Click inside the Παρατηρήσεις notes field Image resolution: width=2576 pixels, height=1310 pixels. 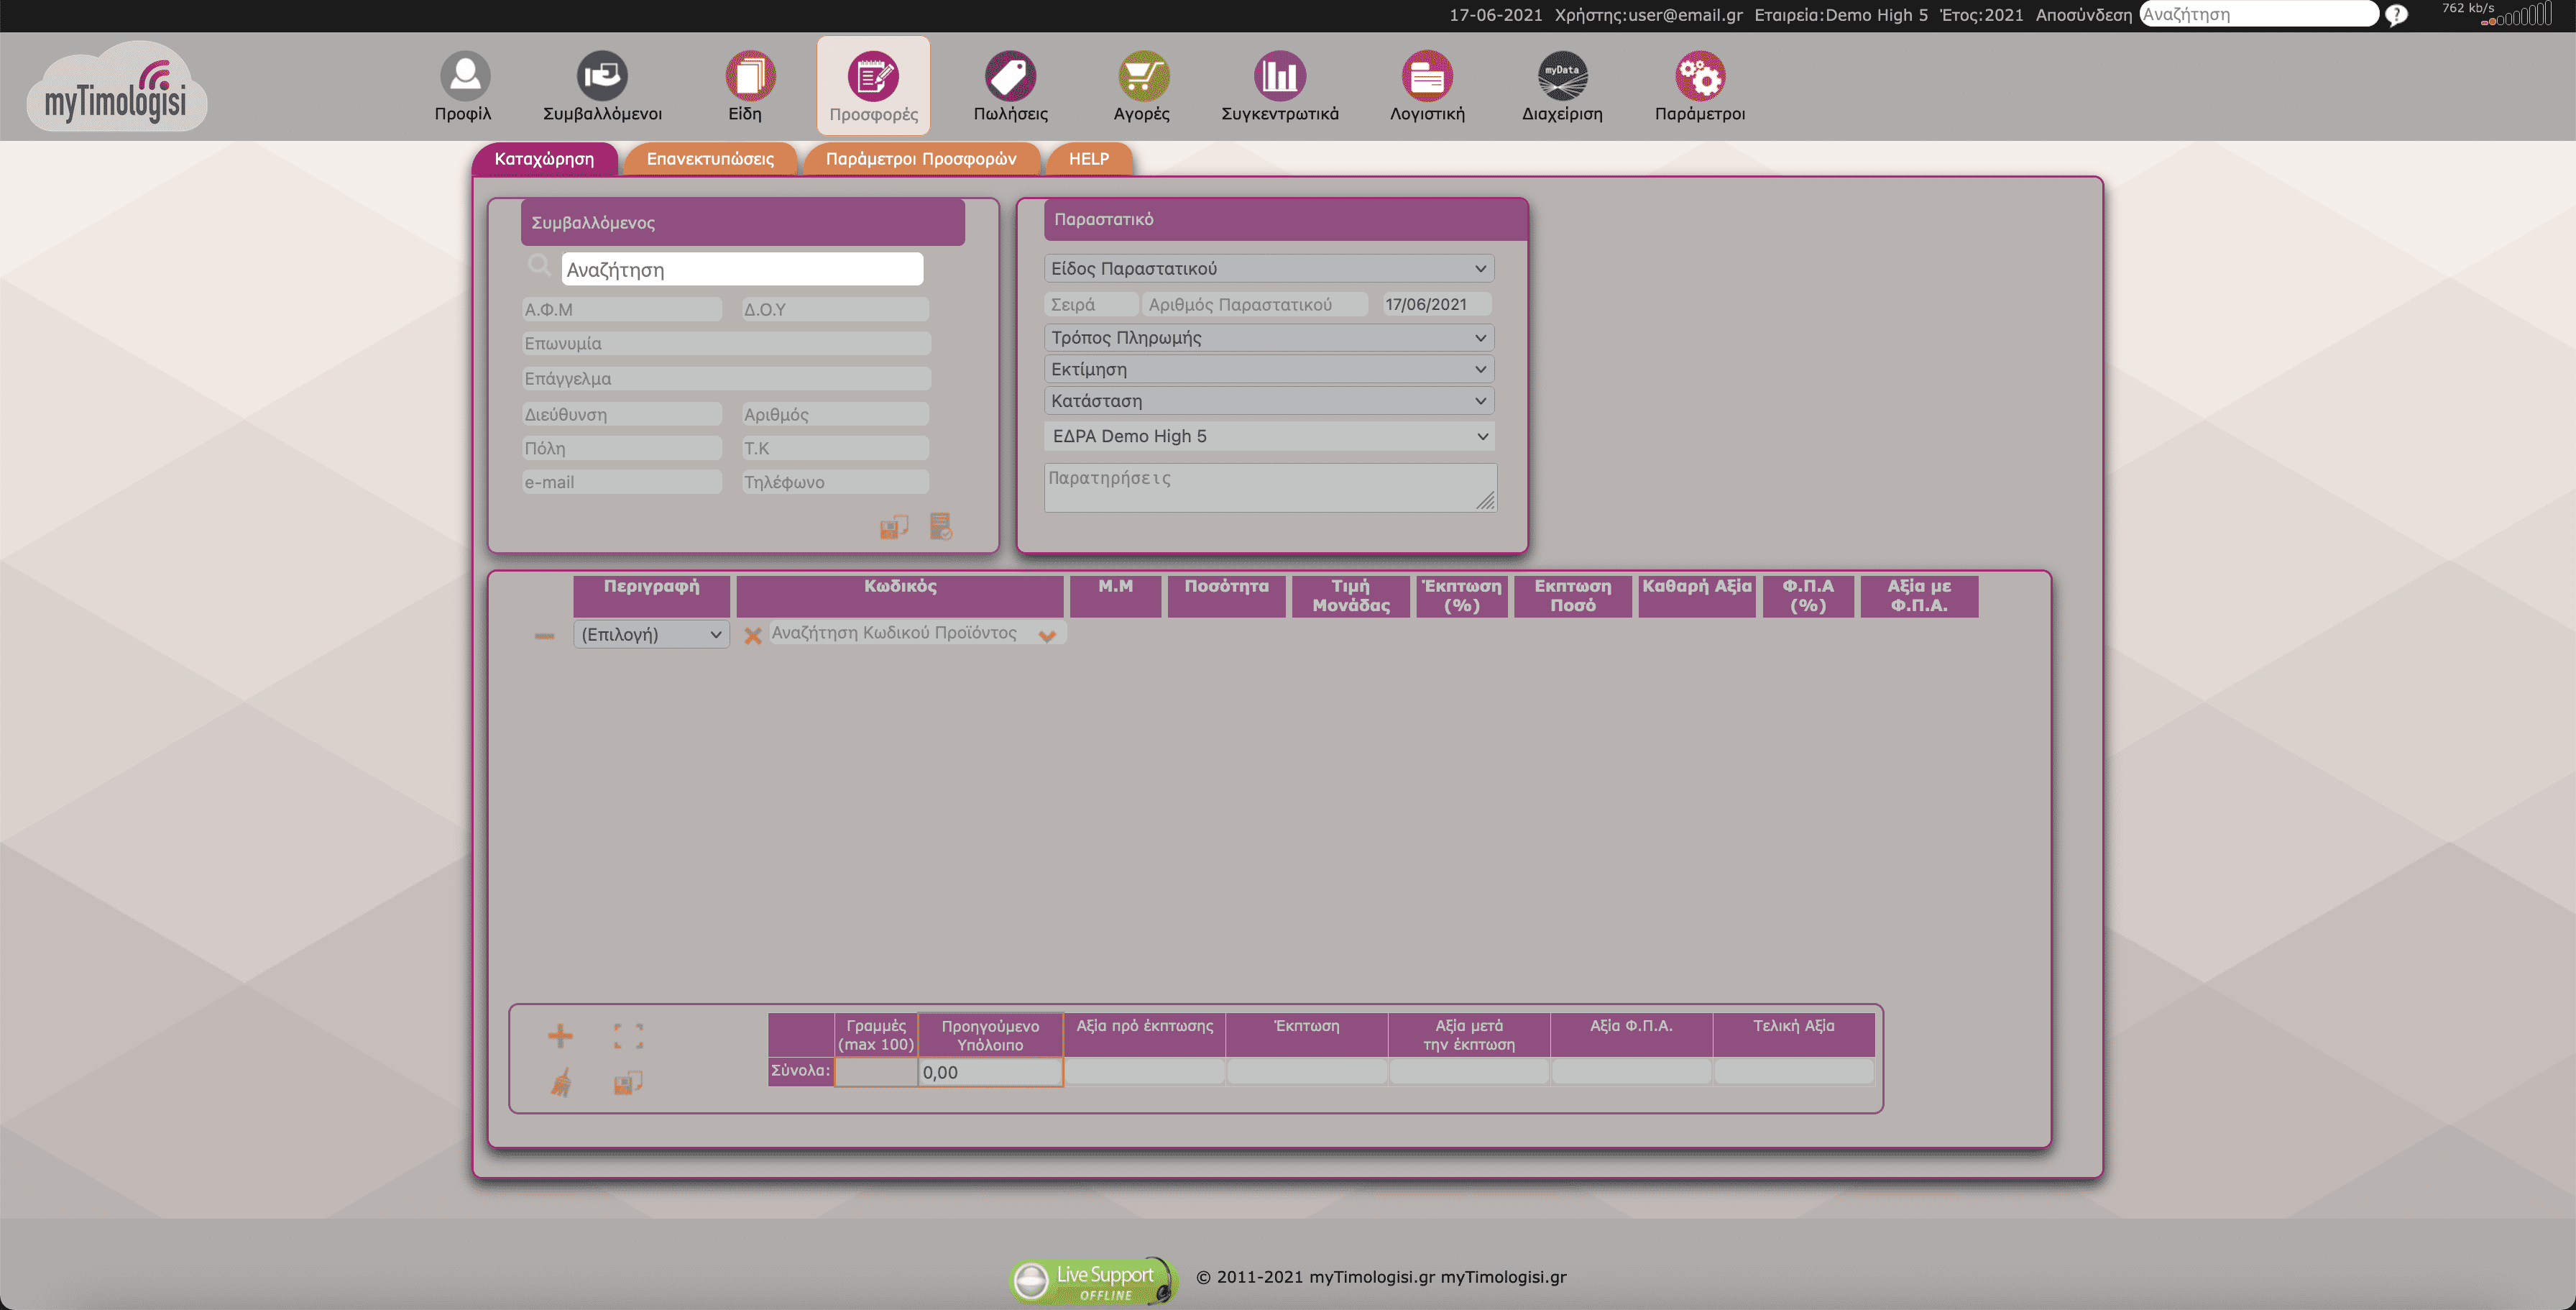point(1268,487)
